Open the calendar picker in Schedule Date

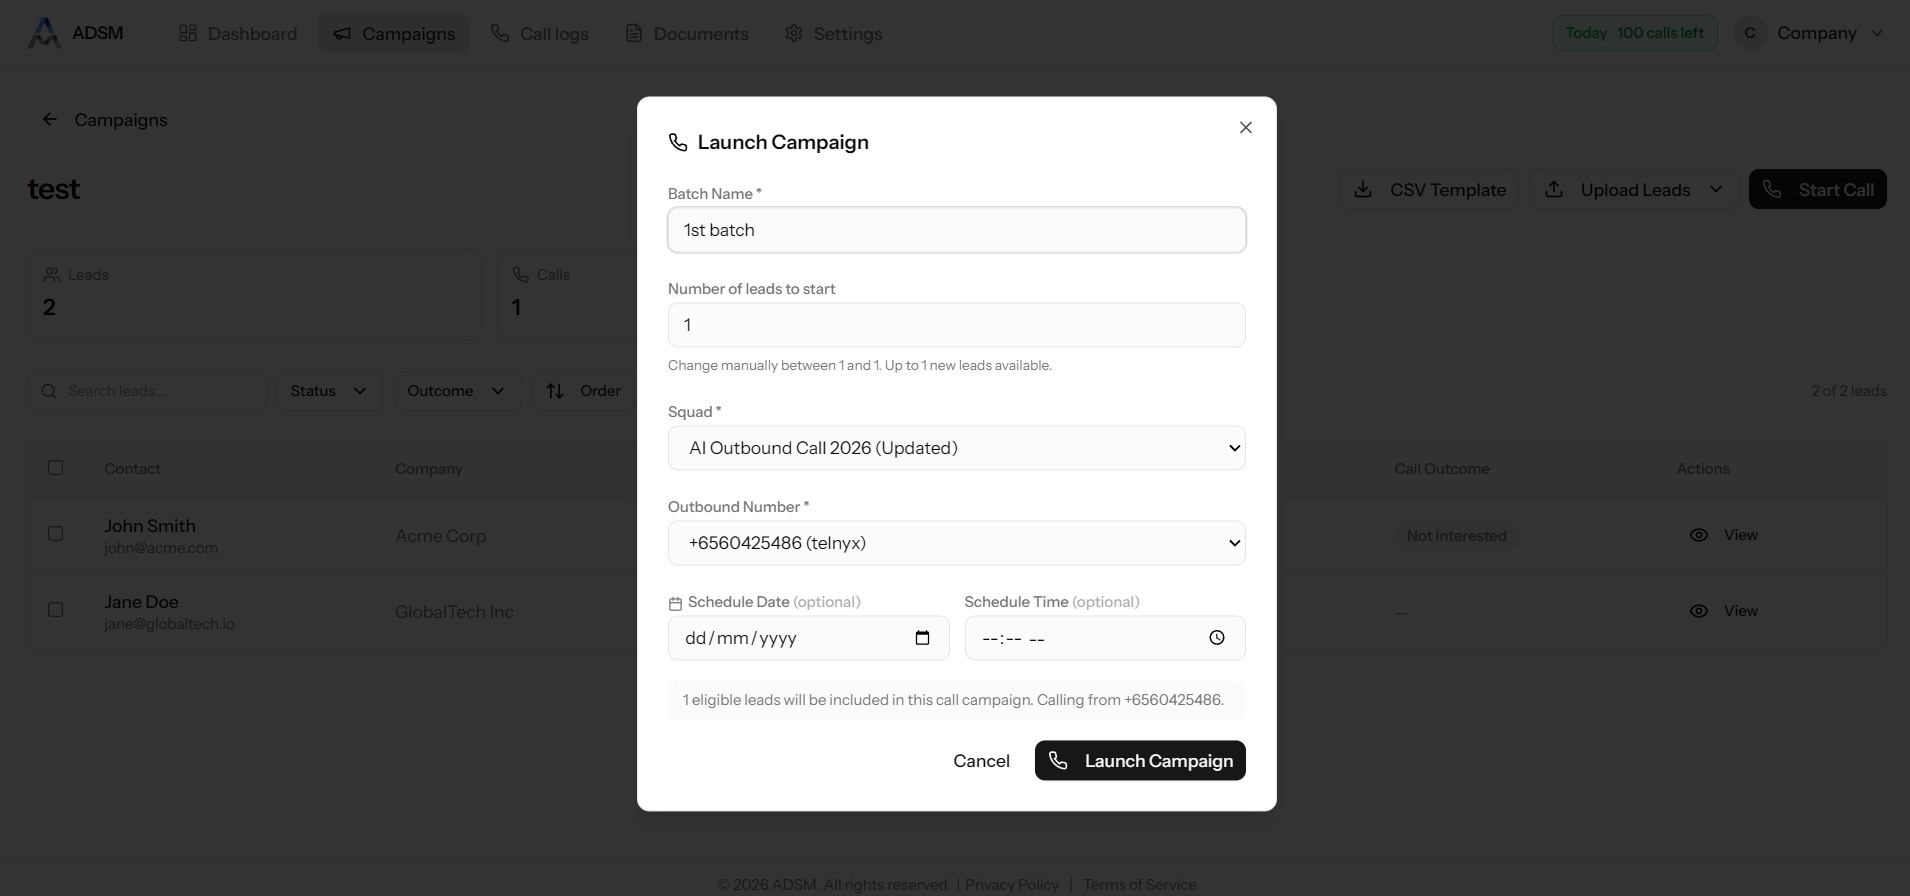(922, 638)
